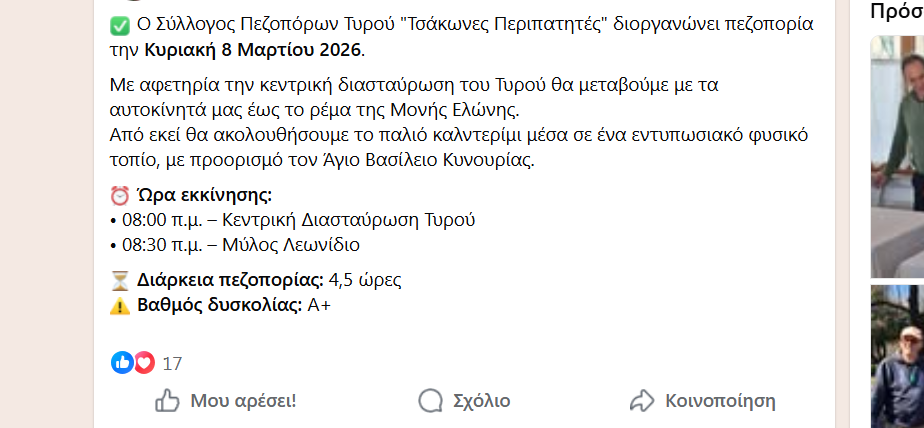This screenshot has height=428, width=924.
Task: Open the reactions count "17"
Action: pos(172,364)
